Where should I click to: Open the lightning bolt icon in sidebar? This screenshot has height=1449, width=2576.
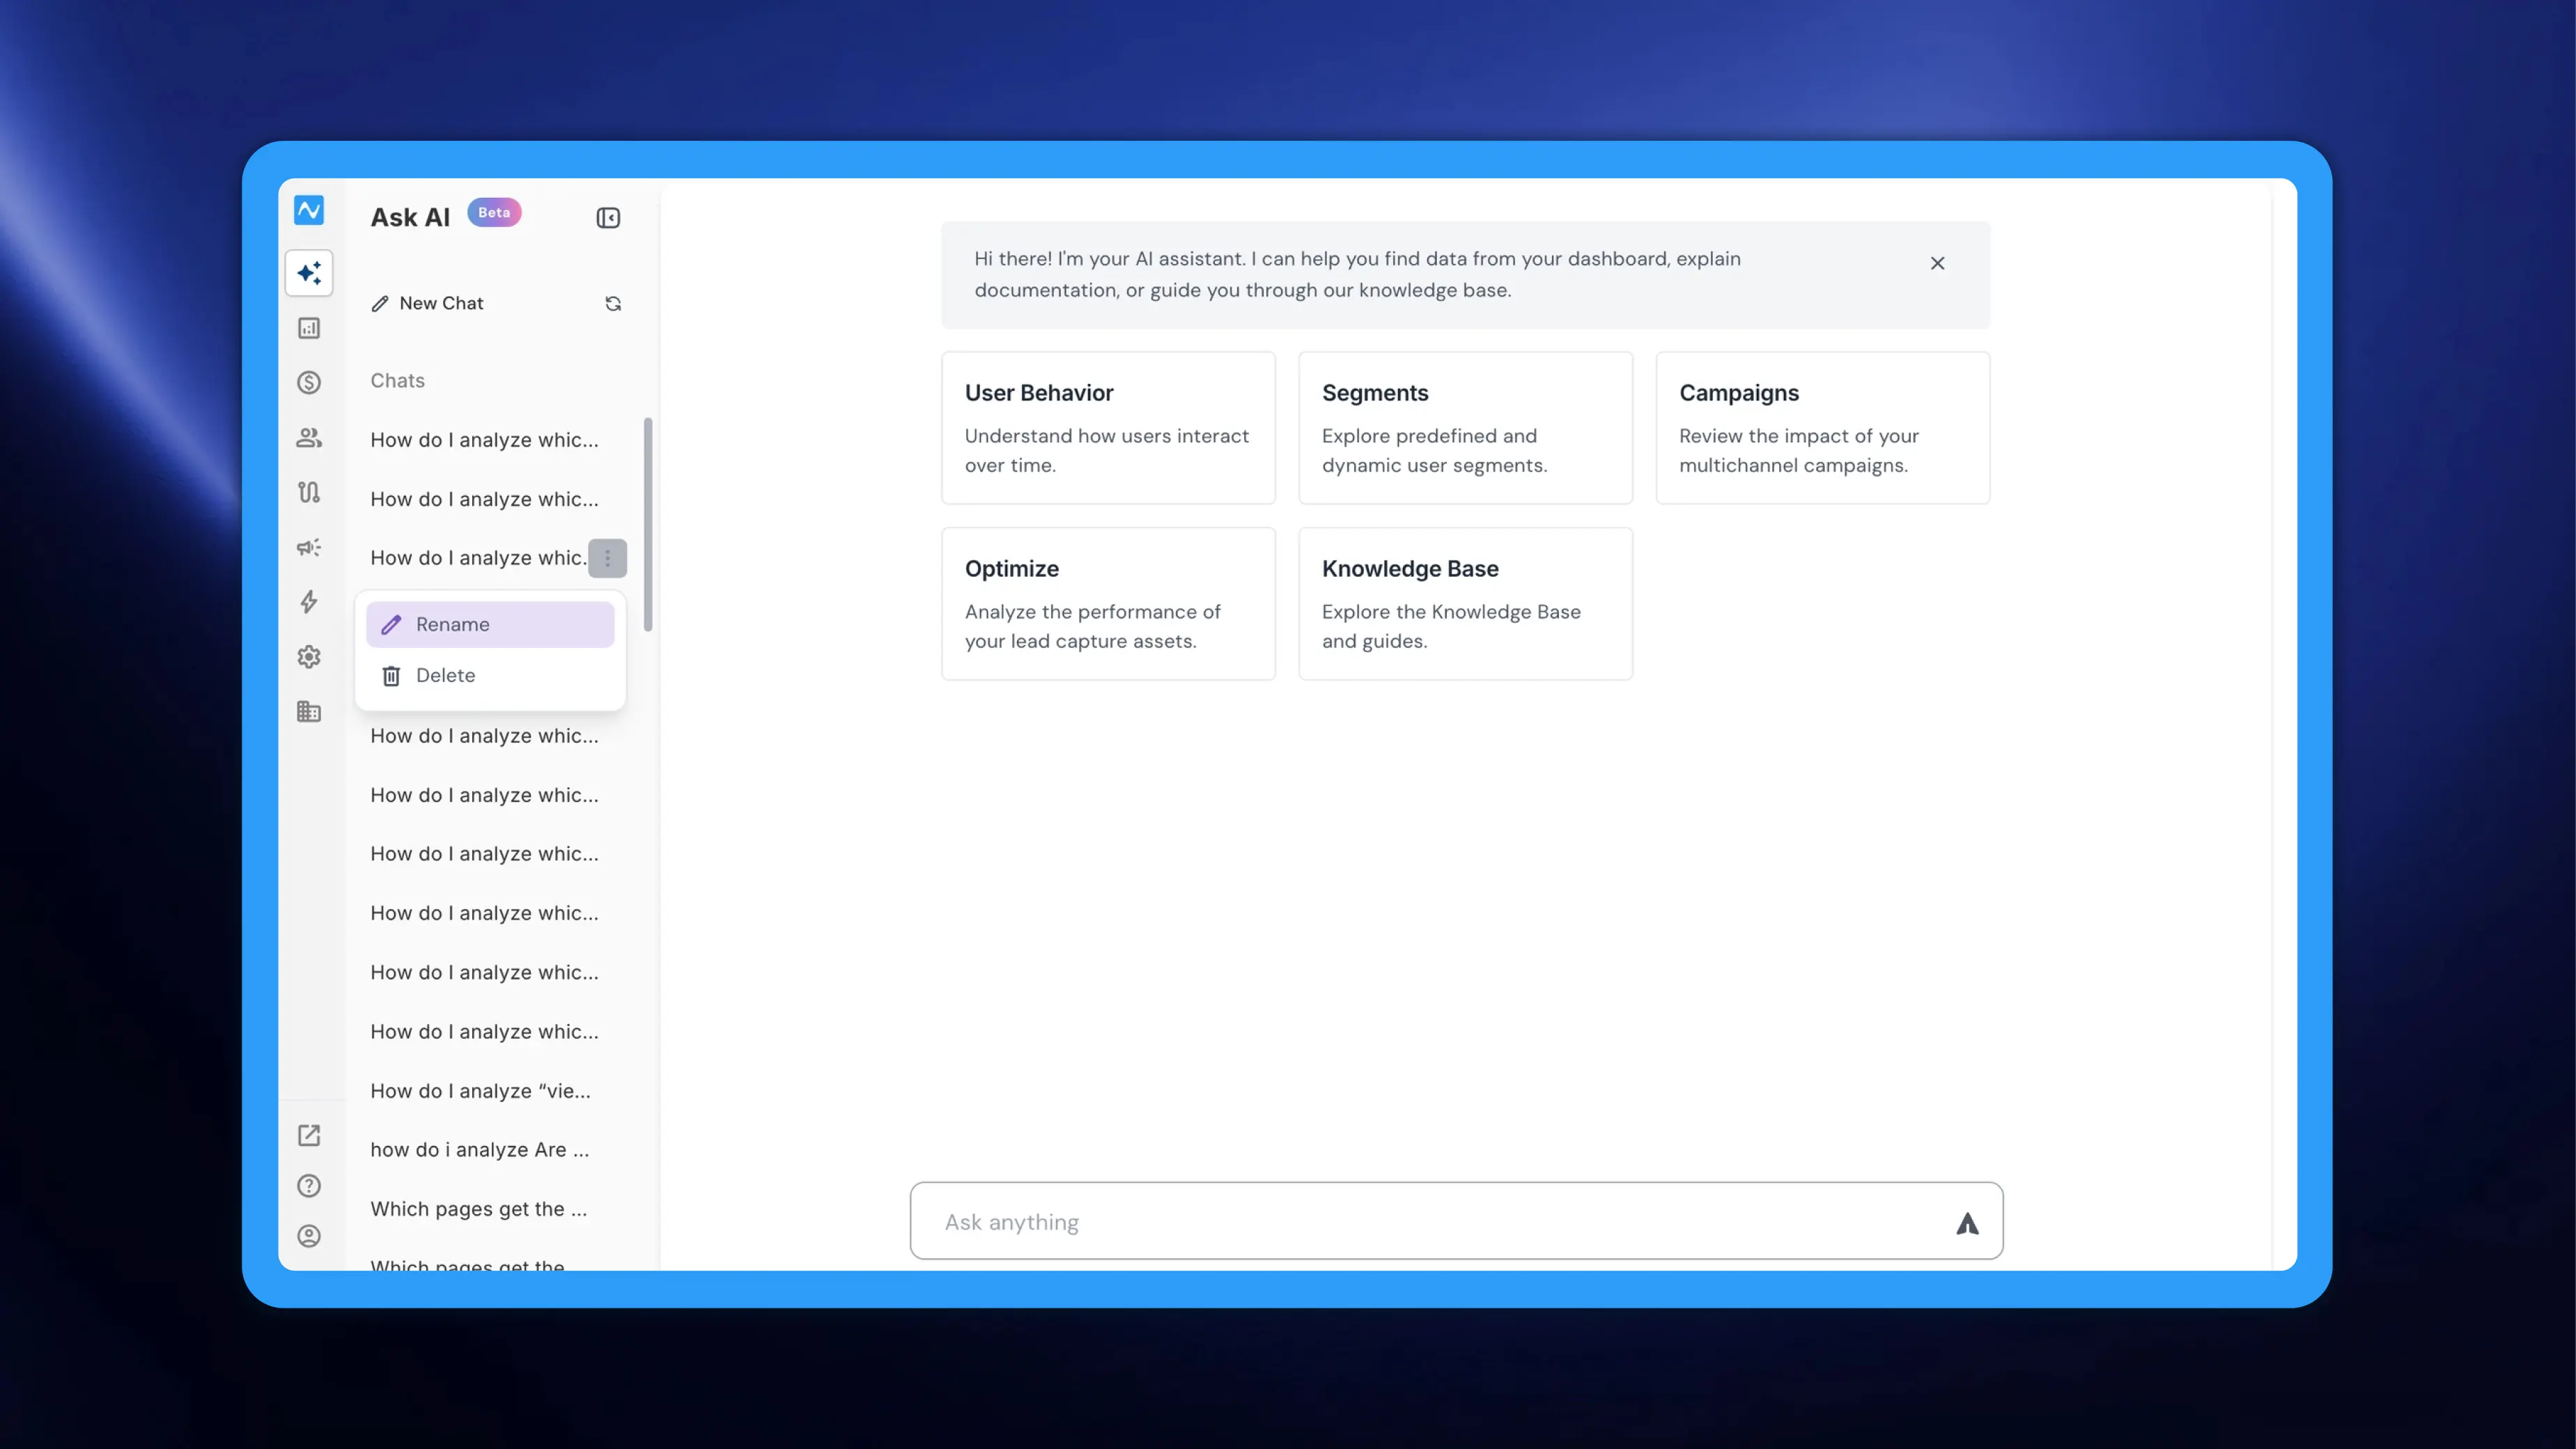point(309,602)
